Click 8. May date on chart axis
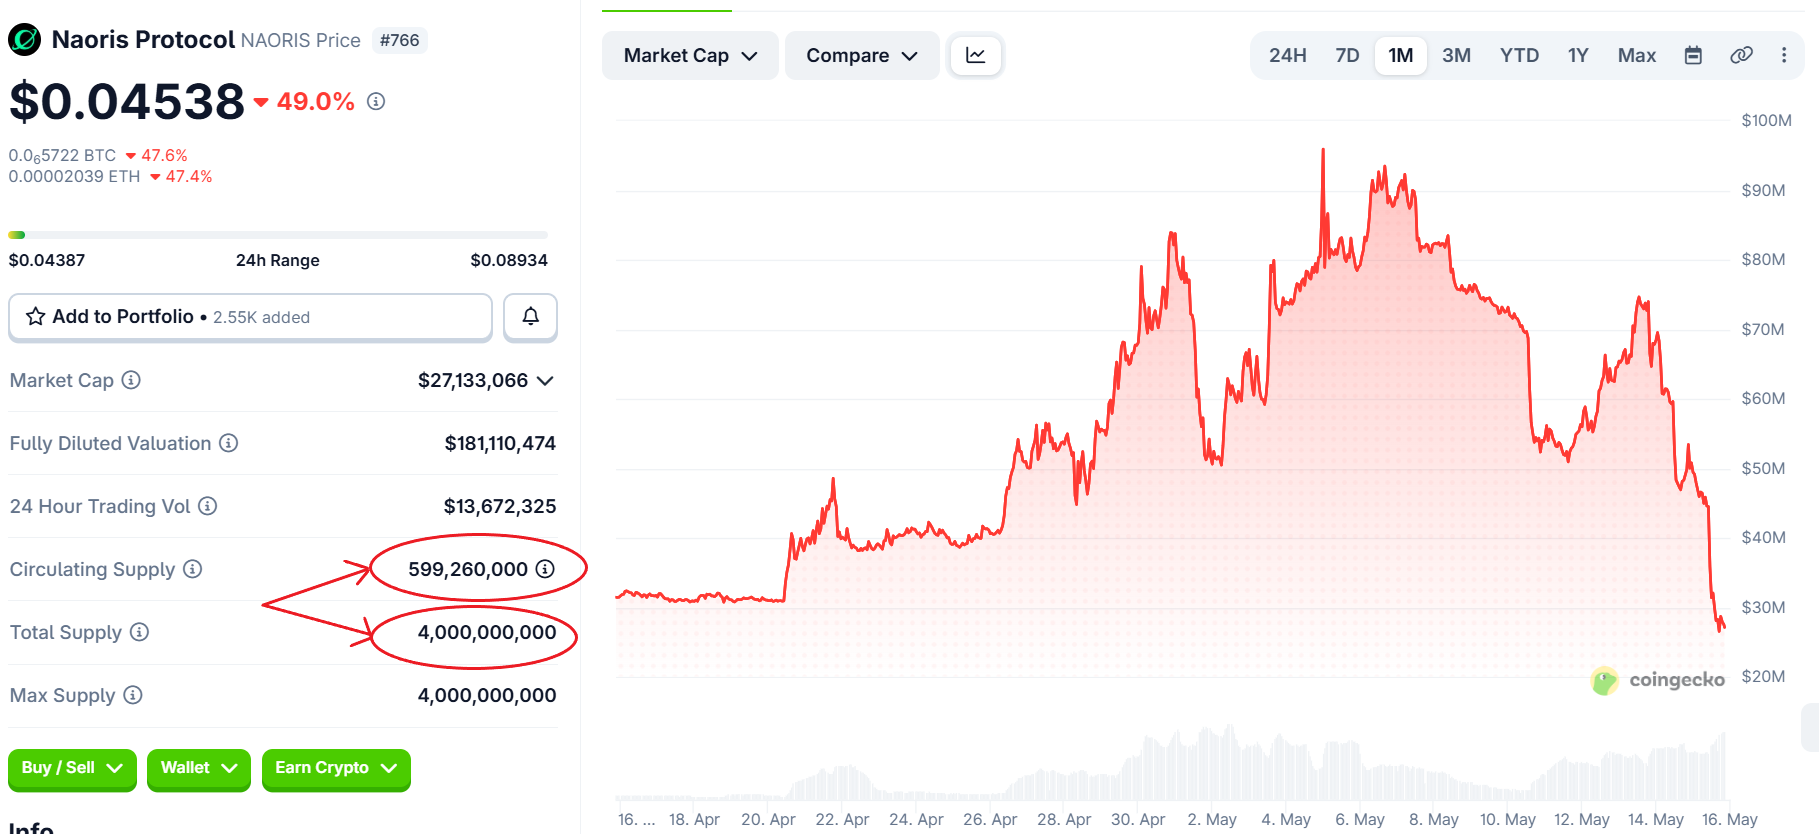 1434,819
